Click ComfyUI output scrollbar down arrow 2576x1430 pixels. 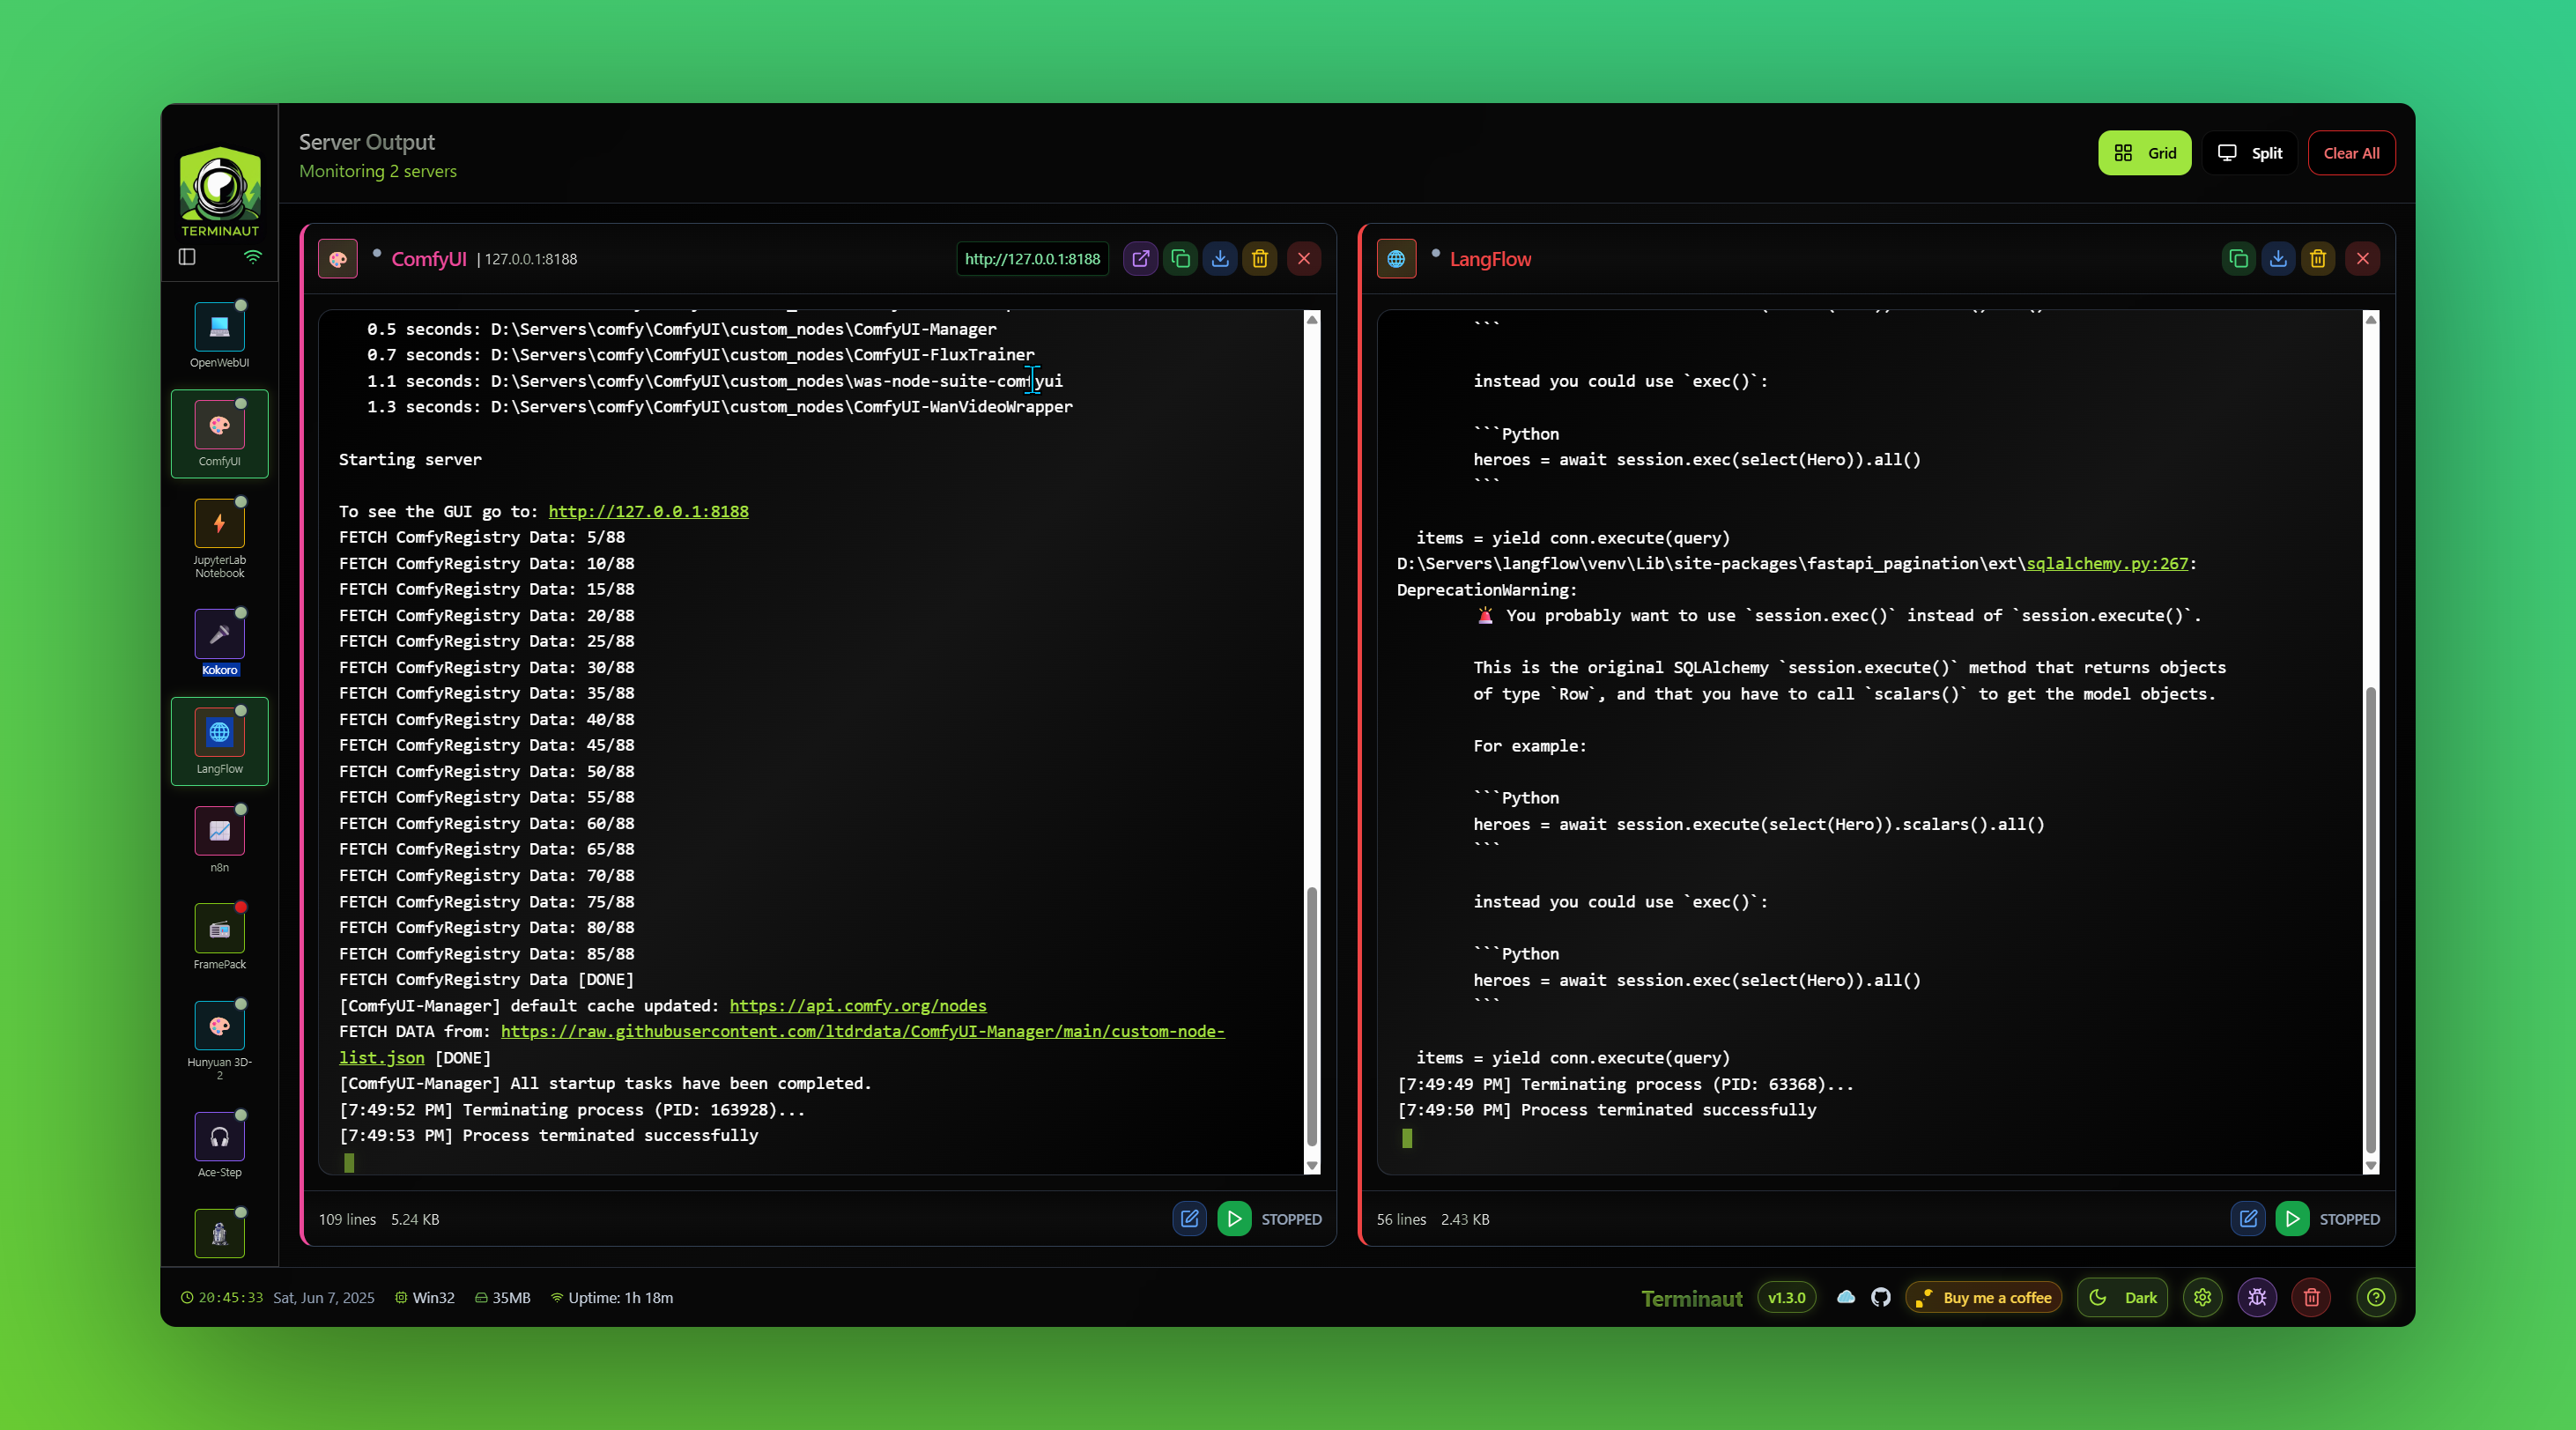(1311, 1165)
